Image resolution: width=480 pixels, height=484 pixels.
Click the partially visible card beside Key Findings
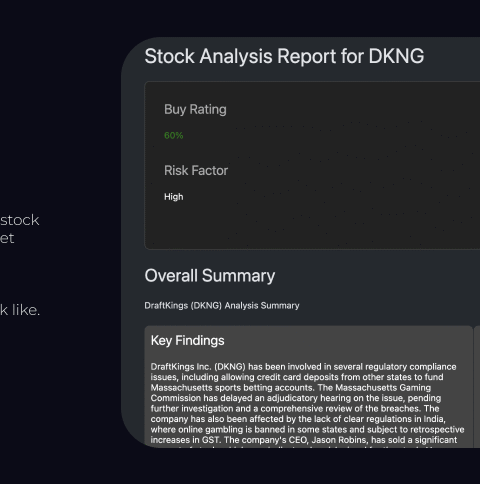[x=477, y=387]
